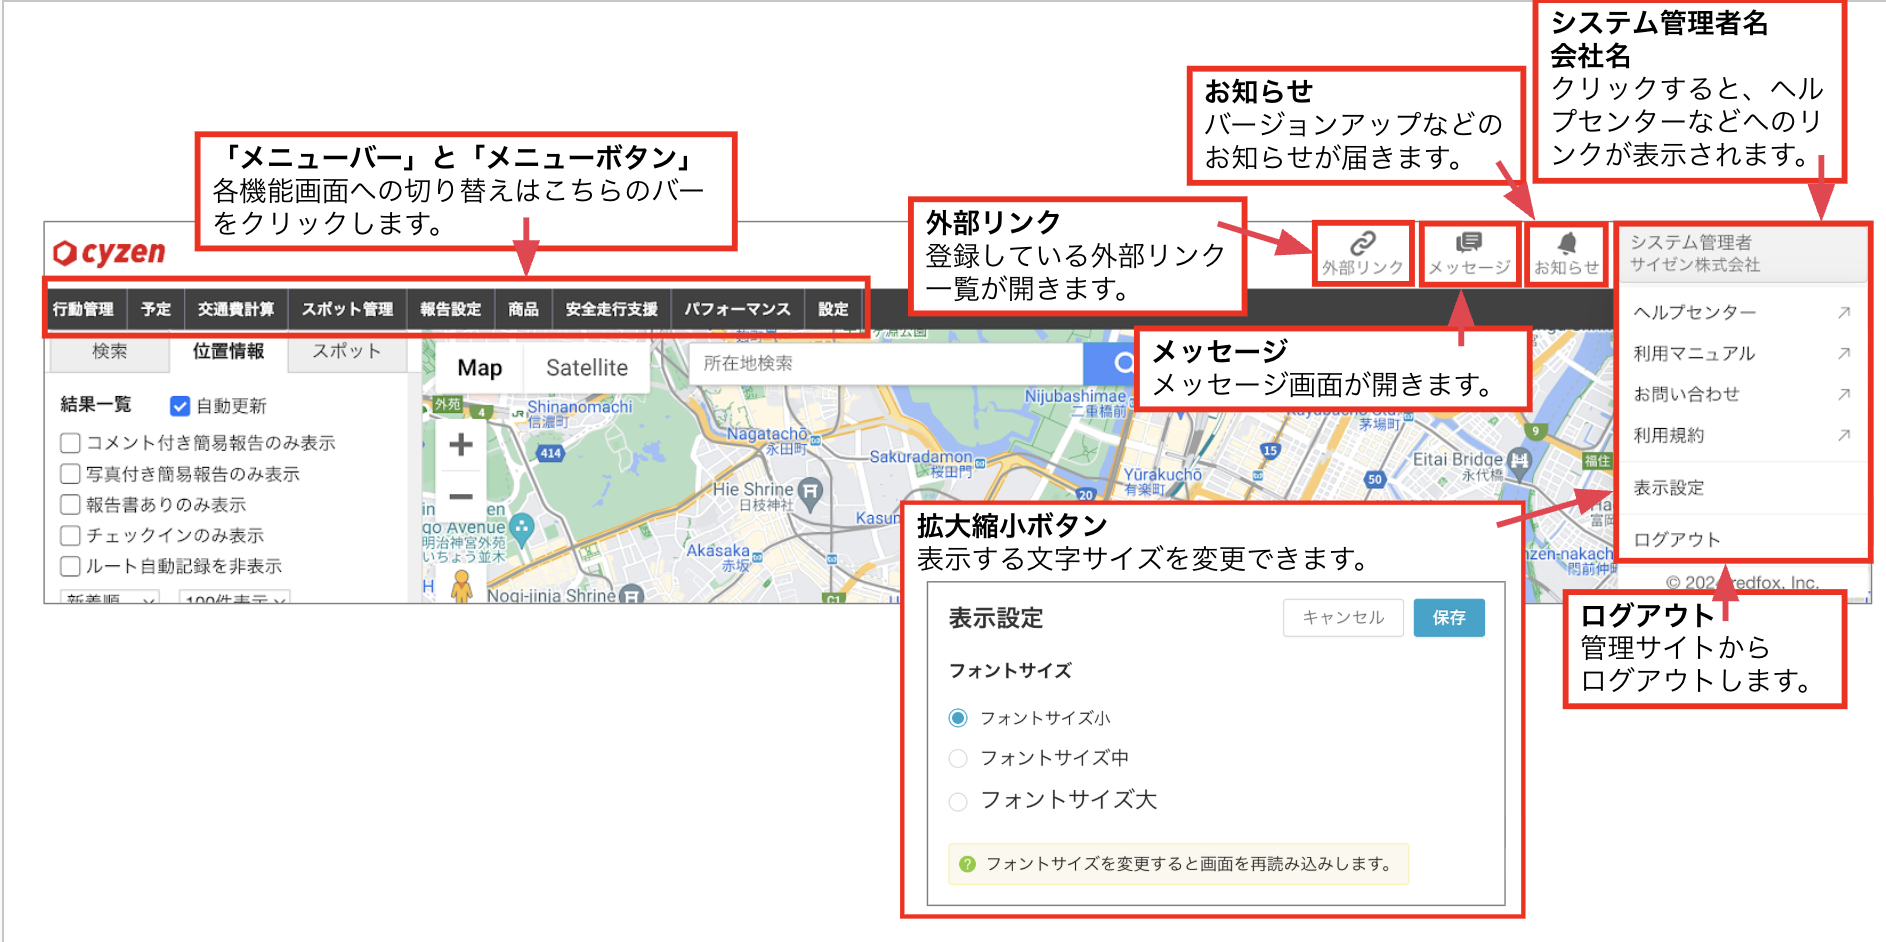1886x942 pixels.
Task: Open パフォーマンス in the menu bar
Action: coord(738,309)
